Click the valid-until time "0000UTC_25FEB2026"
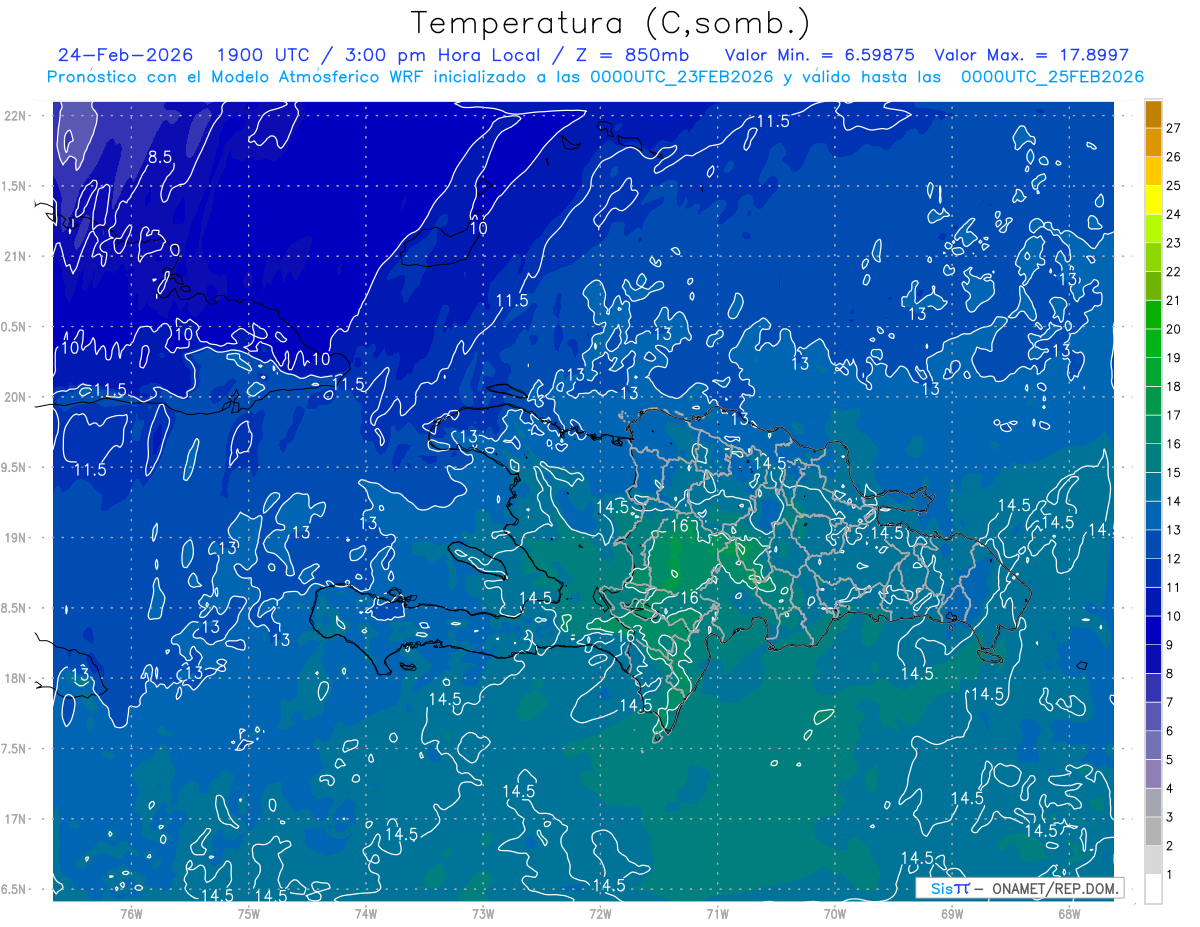1200x927 pixels. (x=1052, y=77)
